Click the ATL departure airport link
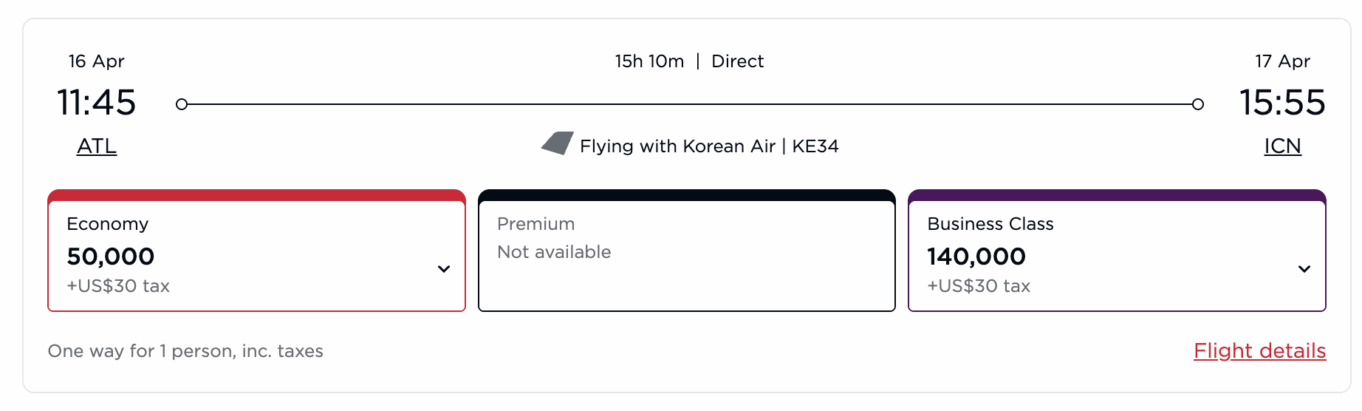The image size is (1362, 411). point(97,147)
